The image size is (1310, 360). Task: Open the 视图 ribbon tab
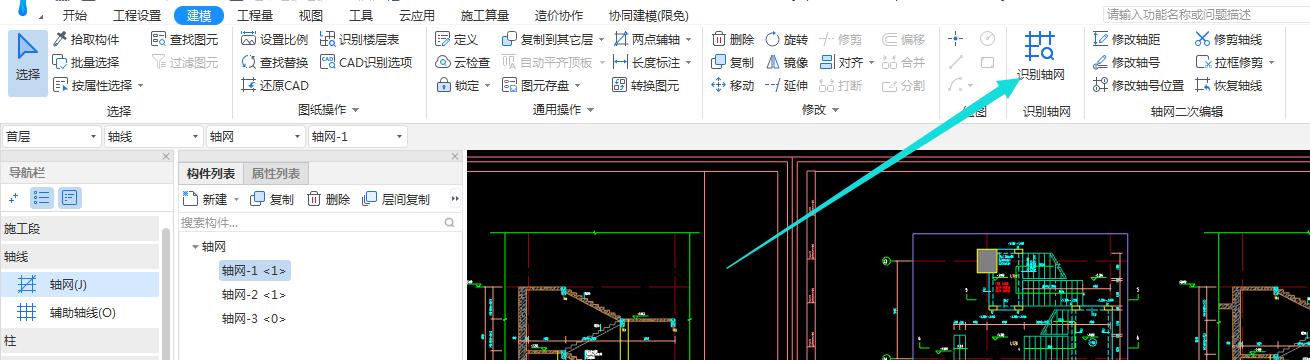pos(311,15)
